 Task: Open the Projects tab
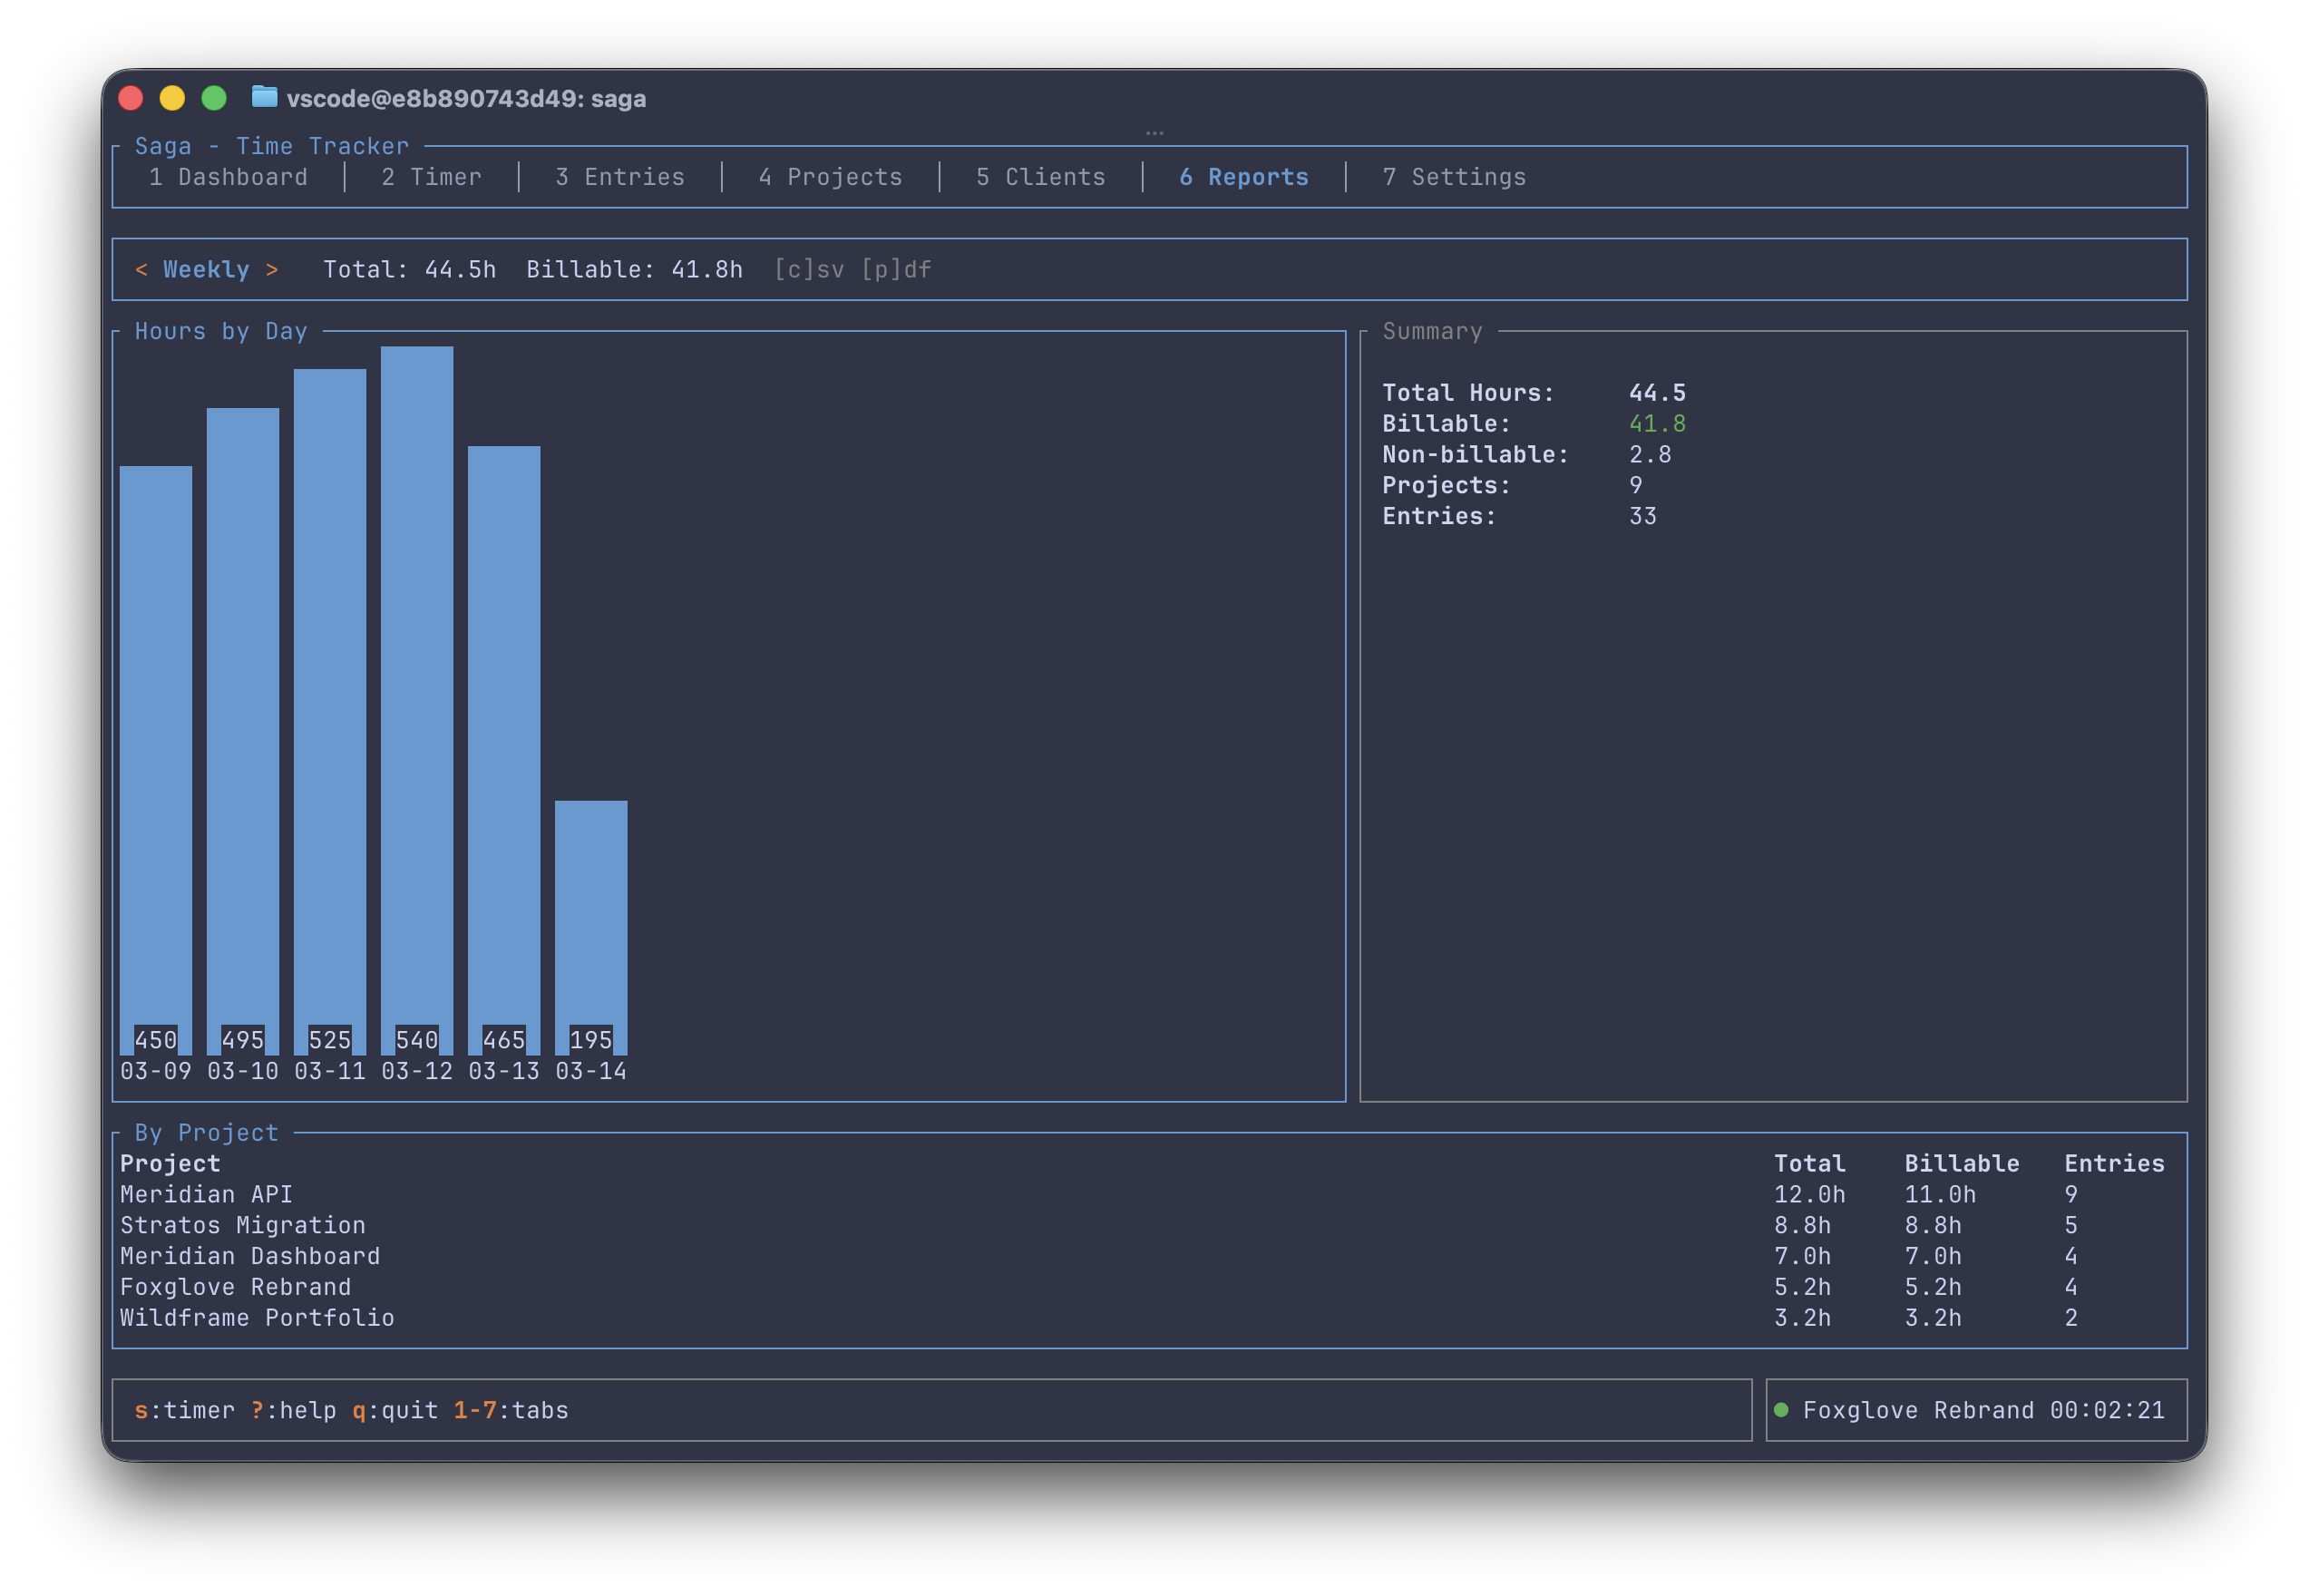(x=830, y=177)
